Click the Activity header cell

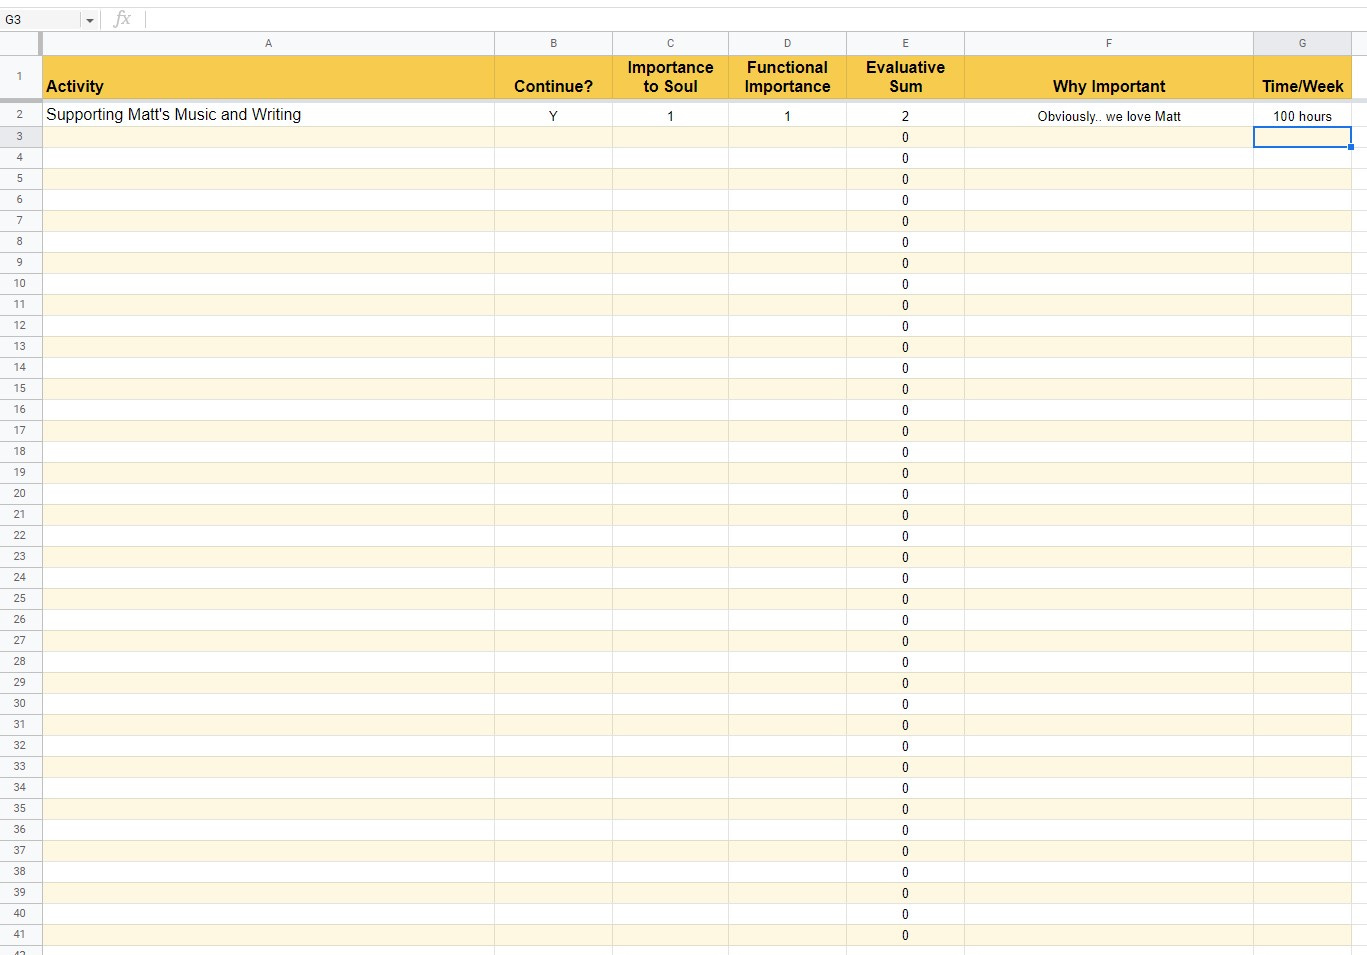(268, 77)
